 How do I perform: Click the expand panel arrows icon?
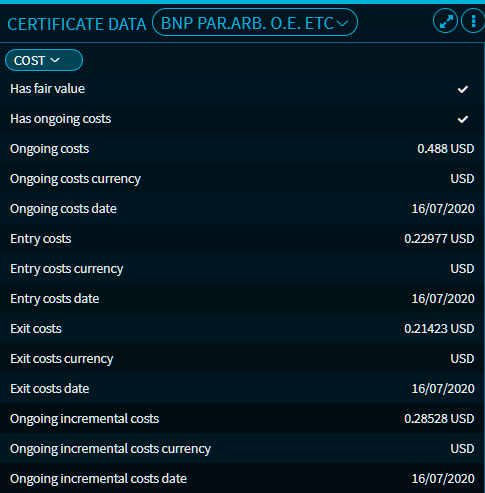point(446,21)
